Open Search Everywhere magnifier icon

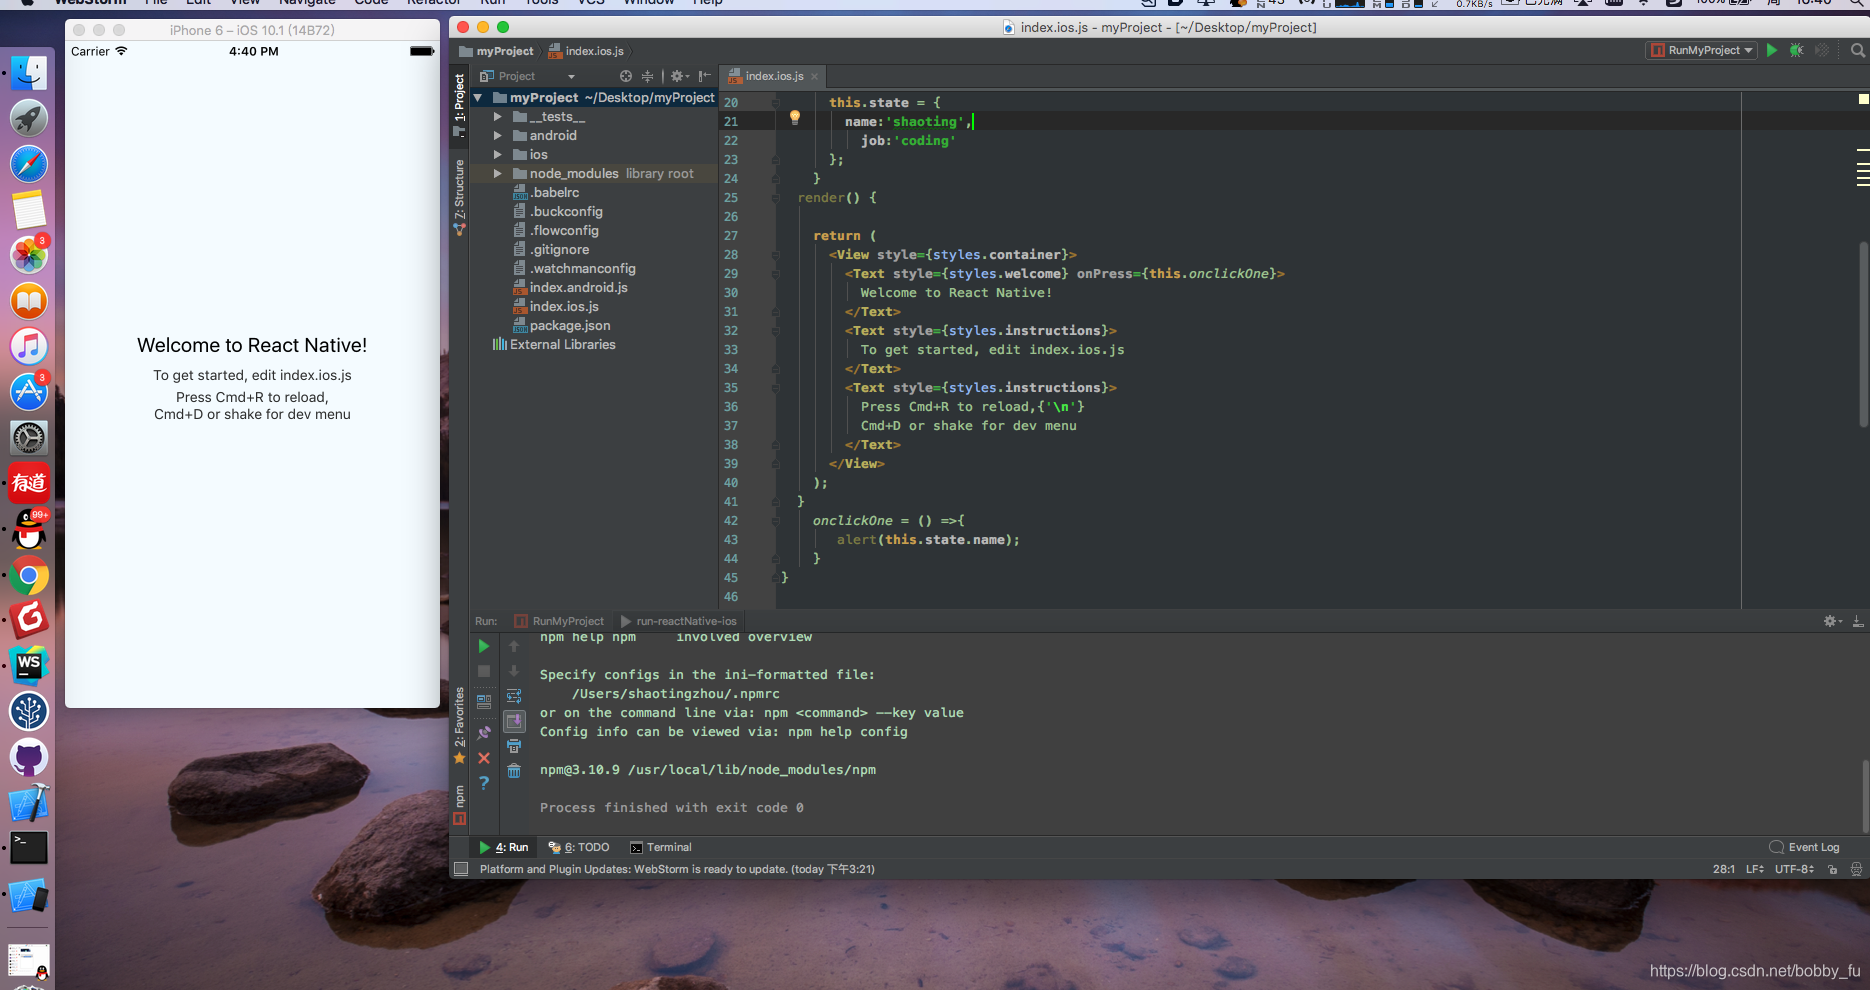pyautogui.click(x=1858, y=50)
